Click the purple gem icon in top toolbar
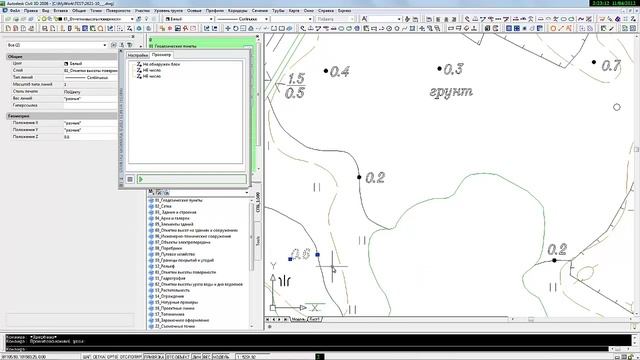Image resolution: width=640 pixels, height=360 pixels. coord(618,19)
